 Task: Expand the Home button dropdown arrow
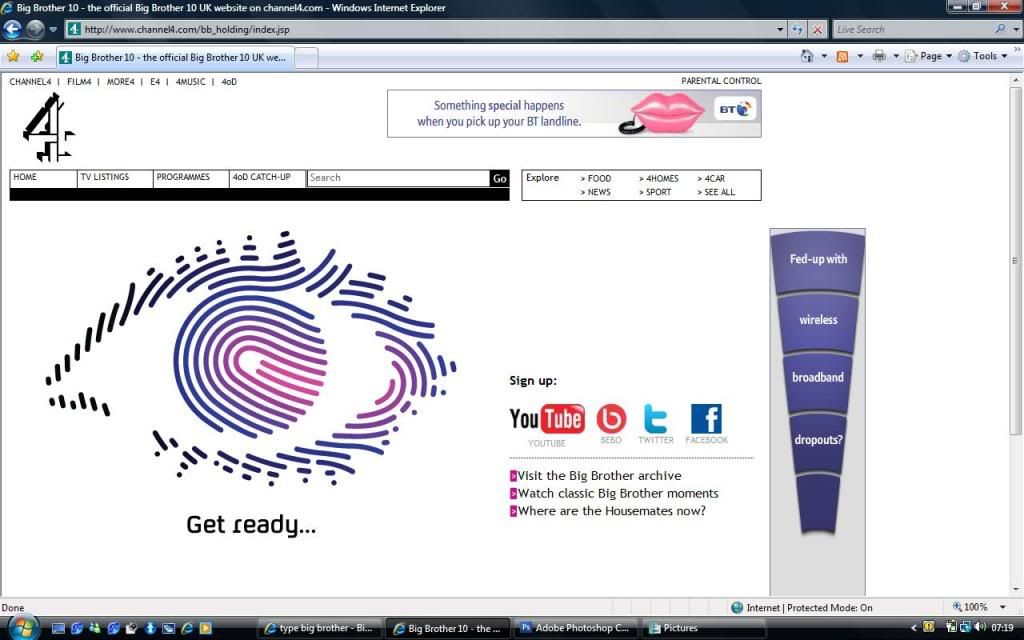tap(824, 56)
